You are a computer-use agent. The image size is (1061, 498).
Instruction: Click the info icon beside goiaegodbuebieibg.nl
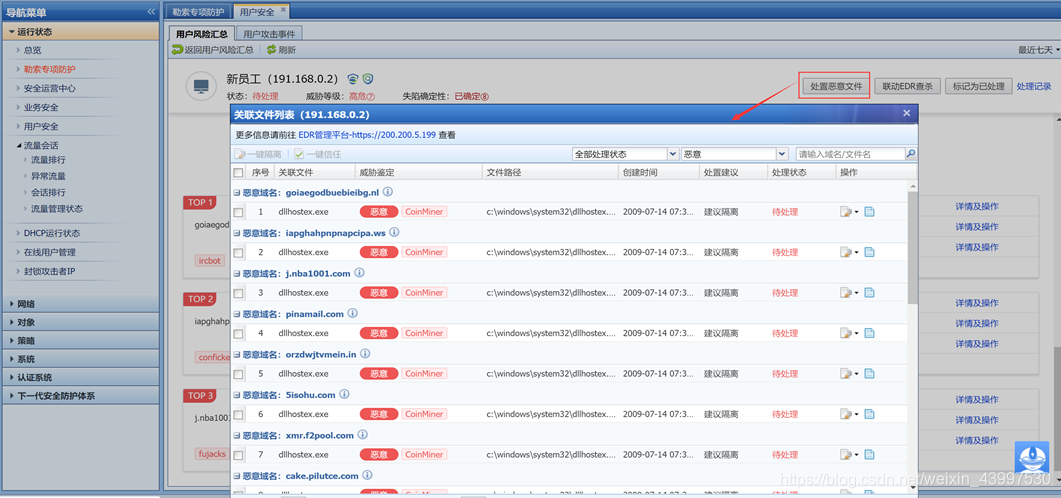(388, 192)
